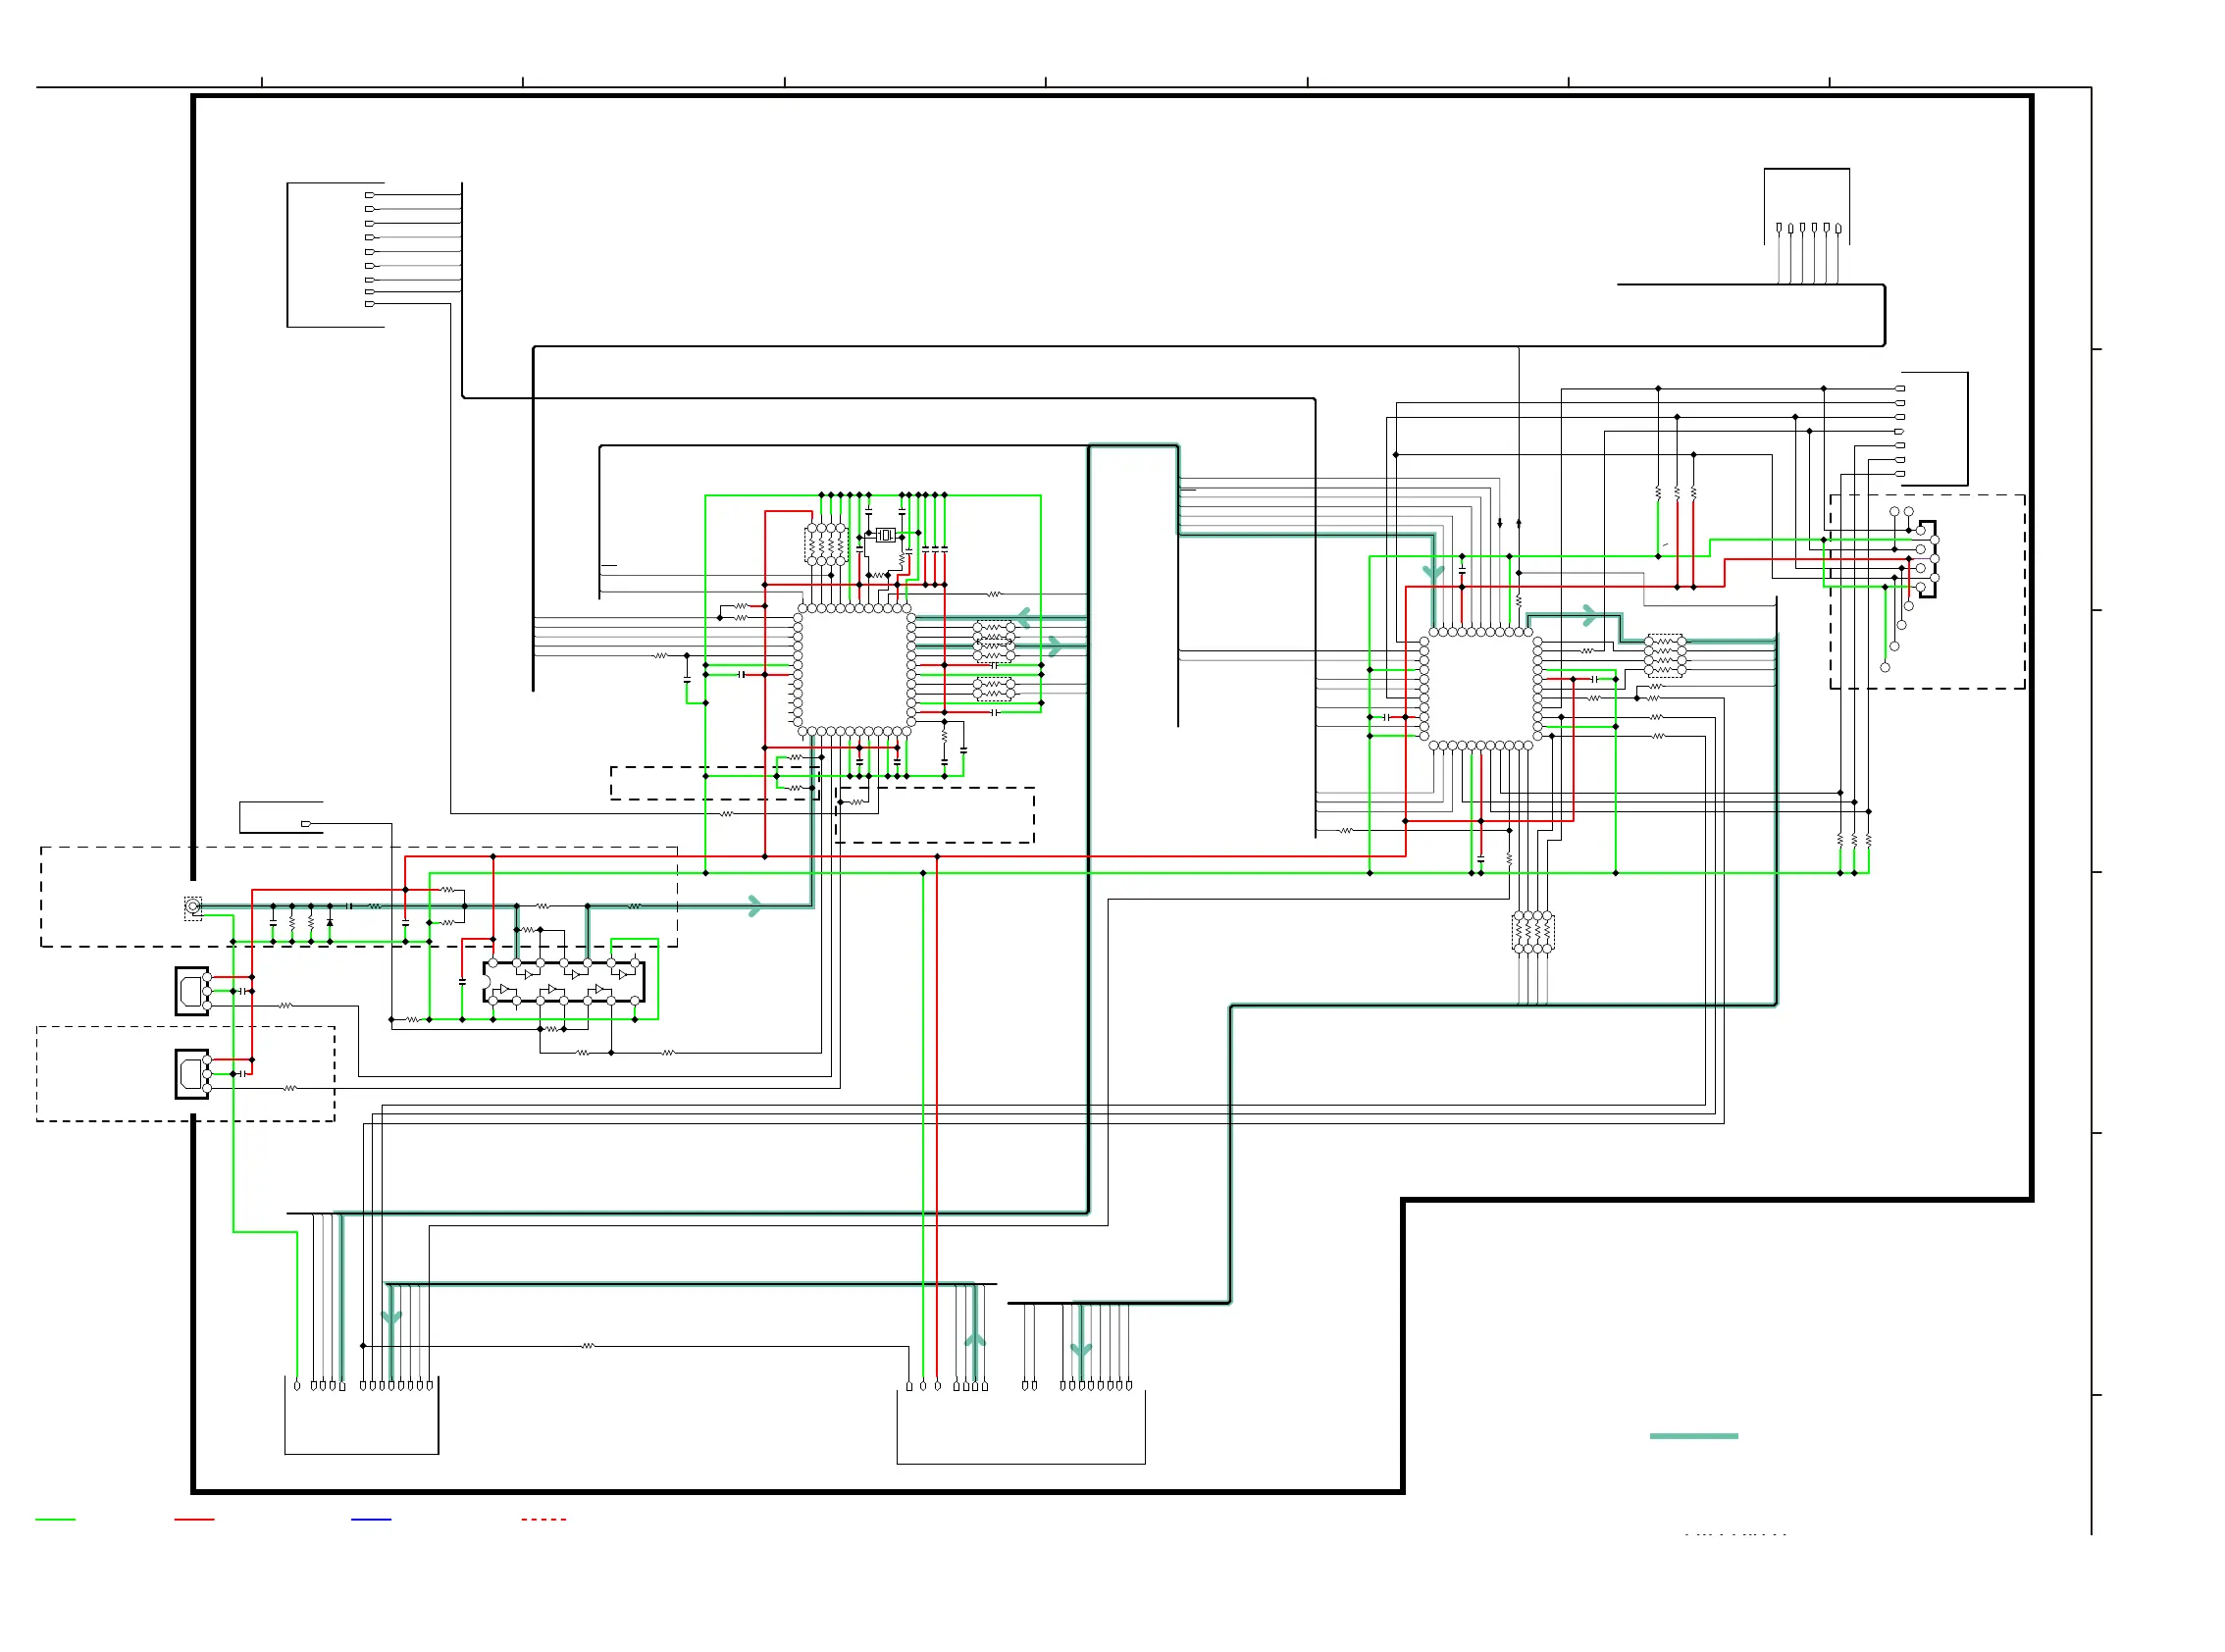The height and width of the screenshot is (1652, 2225).
Task: Click the teal right arrow after coaxial input
Action: [755, 907]
